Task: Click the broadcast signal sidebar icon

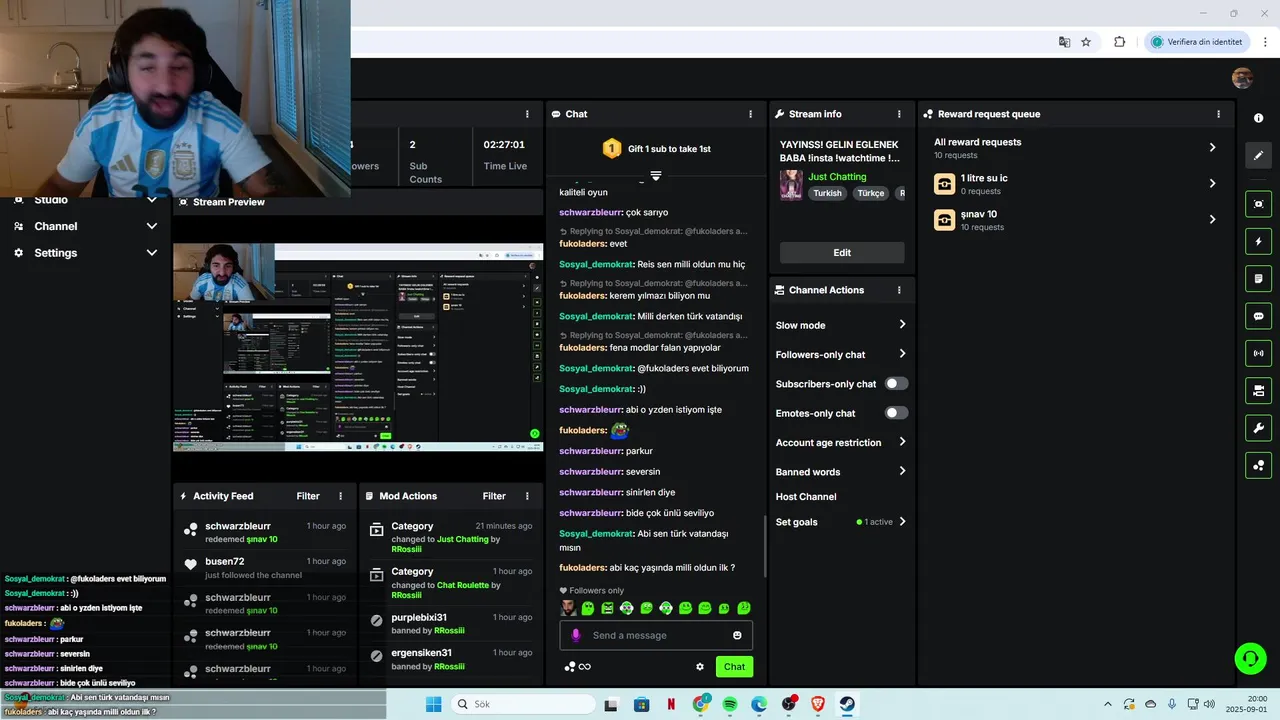Action: (1258, 353)
